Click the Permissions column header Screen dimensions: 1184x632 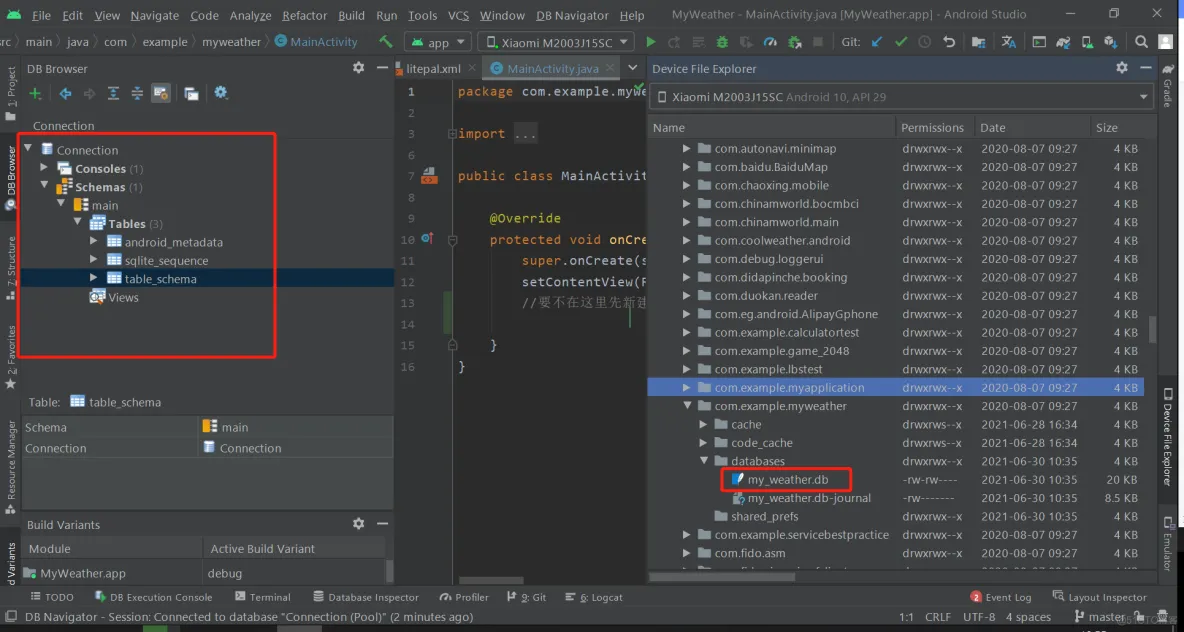[932, 128]
